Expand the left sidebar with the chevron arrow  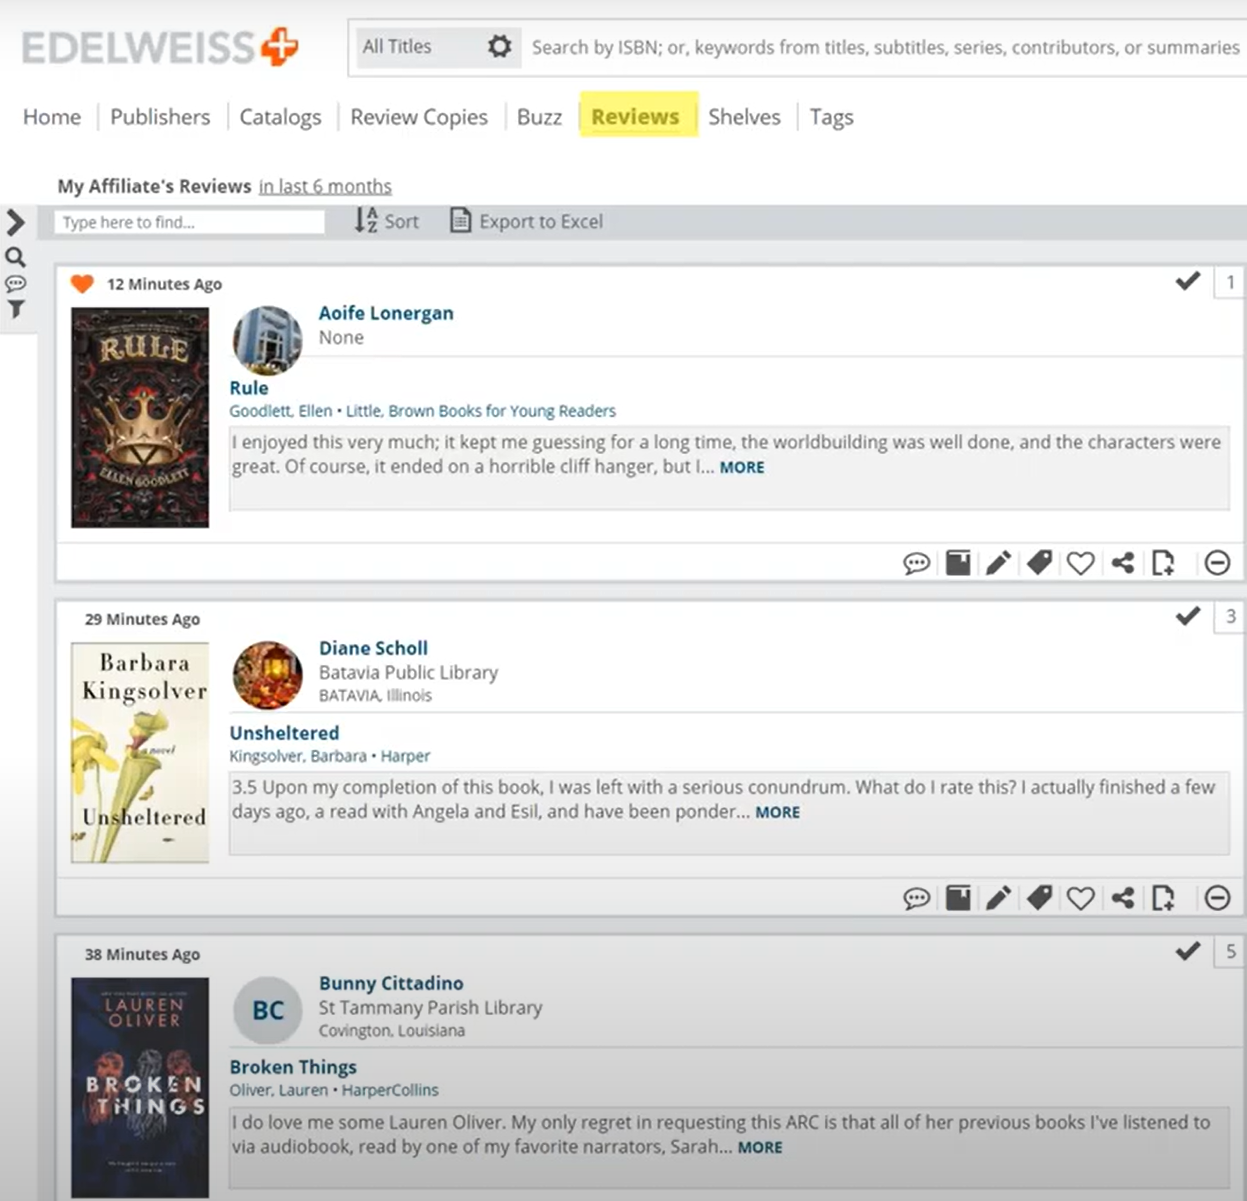[15, 222]
